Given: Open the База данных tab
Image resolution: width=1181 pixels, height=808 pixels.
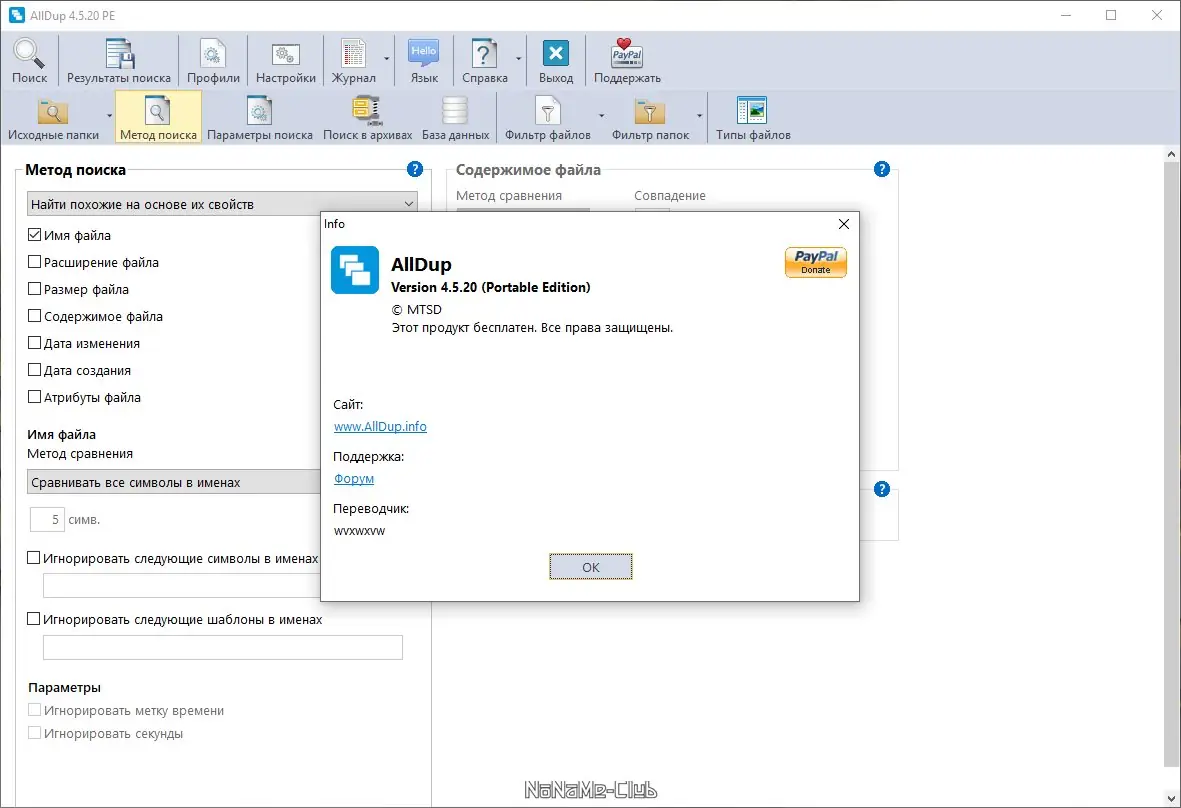Looking at the screenshot, I should [x=455, y=118].
